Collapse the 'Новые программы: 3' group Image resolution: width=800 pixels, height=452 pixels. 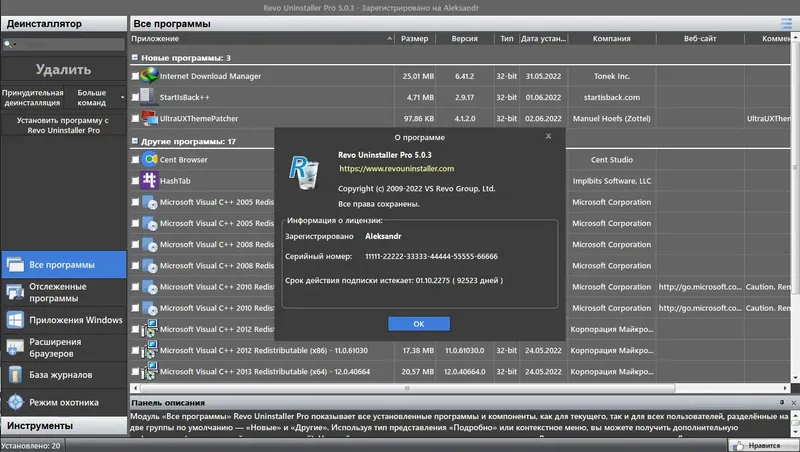(135, 58)
